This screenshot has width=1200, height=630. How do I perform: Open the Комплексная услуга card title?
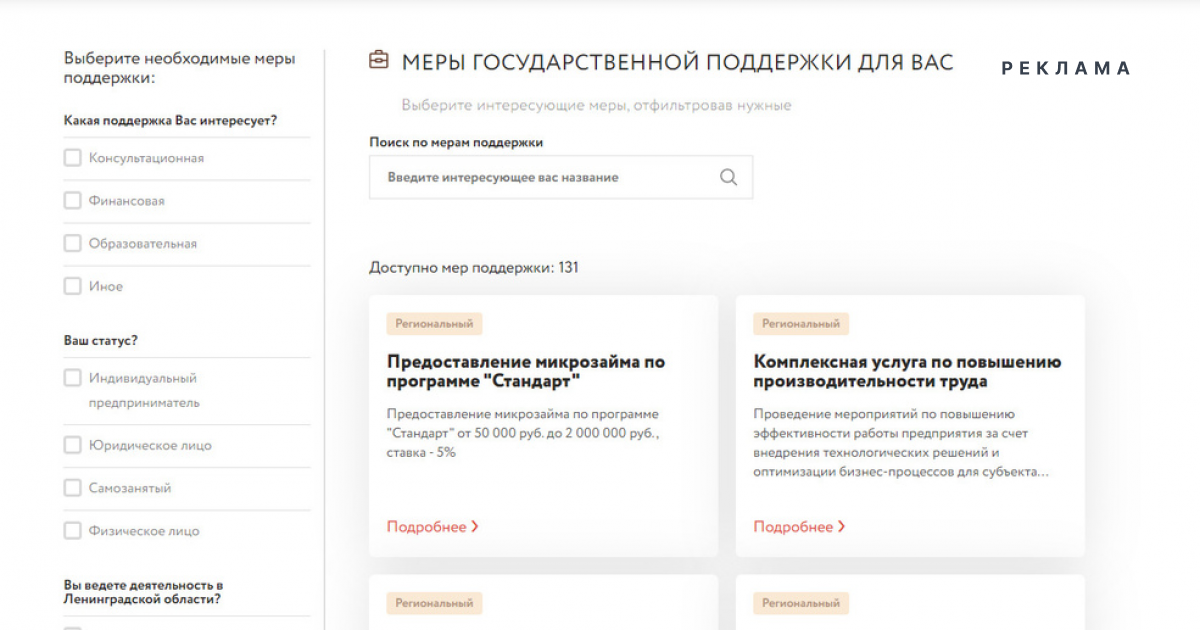click(x=907, y=371)
